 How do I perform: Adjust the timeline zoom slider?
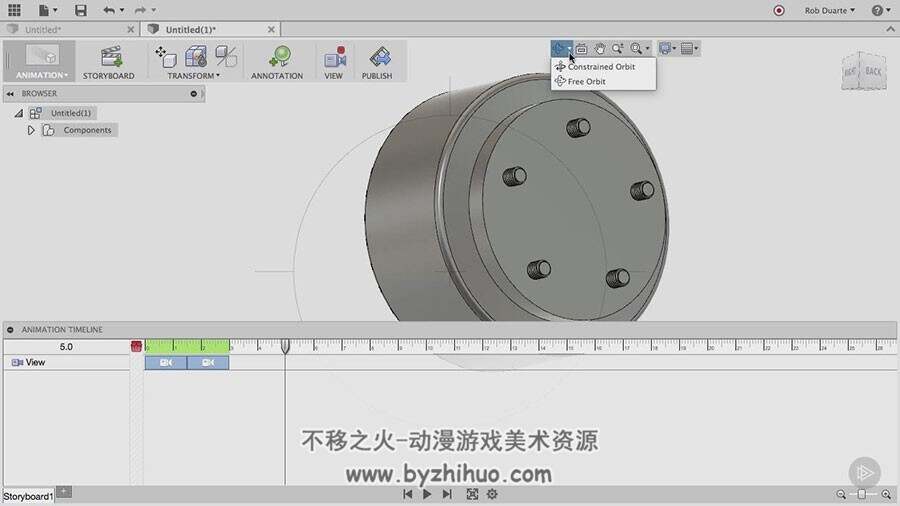pos(862,494)
